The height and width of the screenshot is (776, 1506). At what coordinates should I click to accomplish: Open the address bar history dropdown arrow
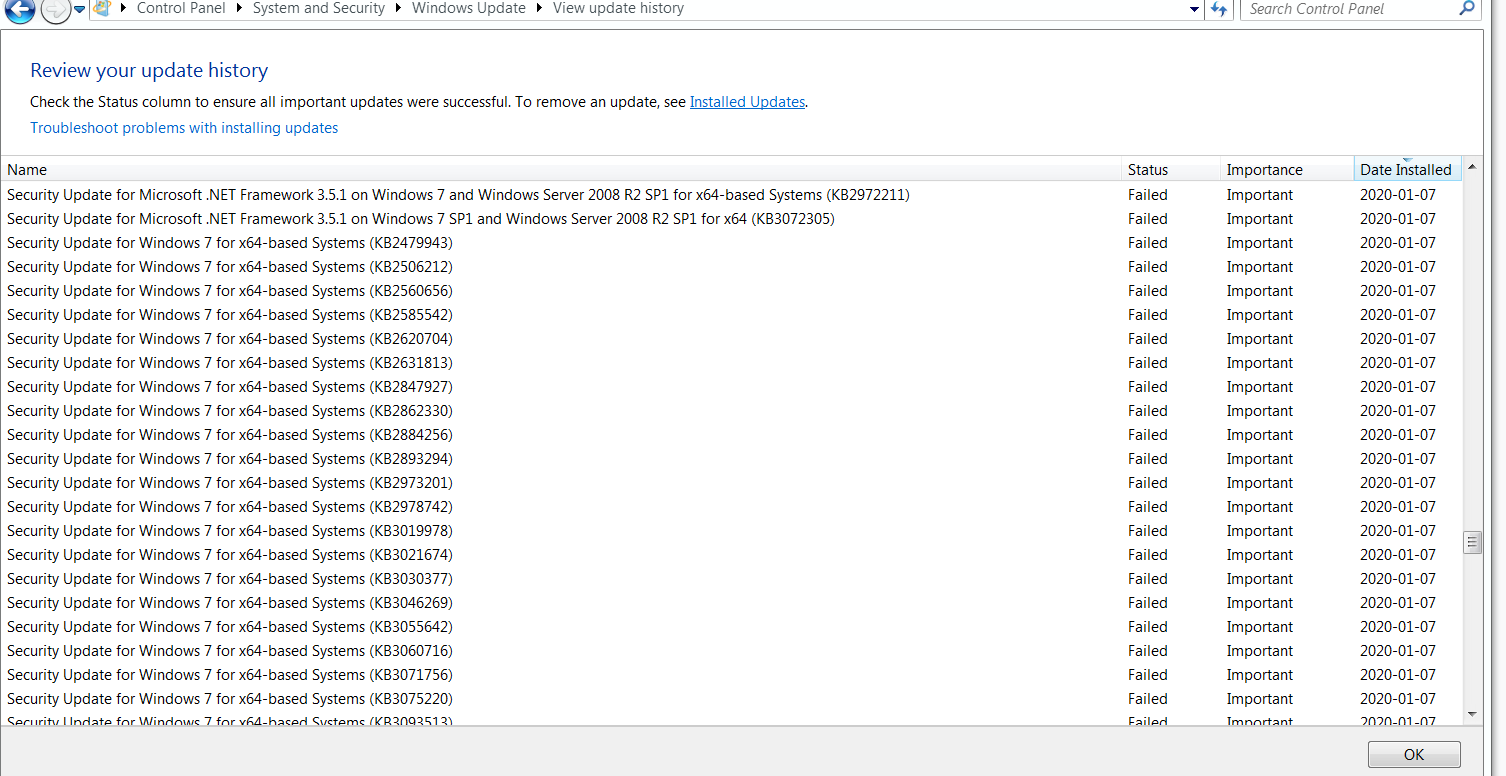1195,9
